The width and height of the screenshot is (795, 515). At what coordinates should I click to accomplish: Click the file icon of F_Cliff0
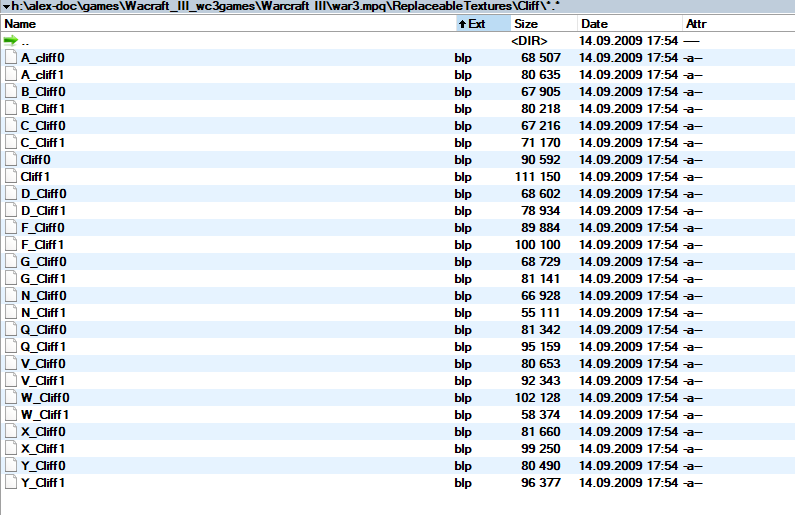pos(11,227)
